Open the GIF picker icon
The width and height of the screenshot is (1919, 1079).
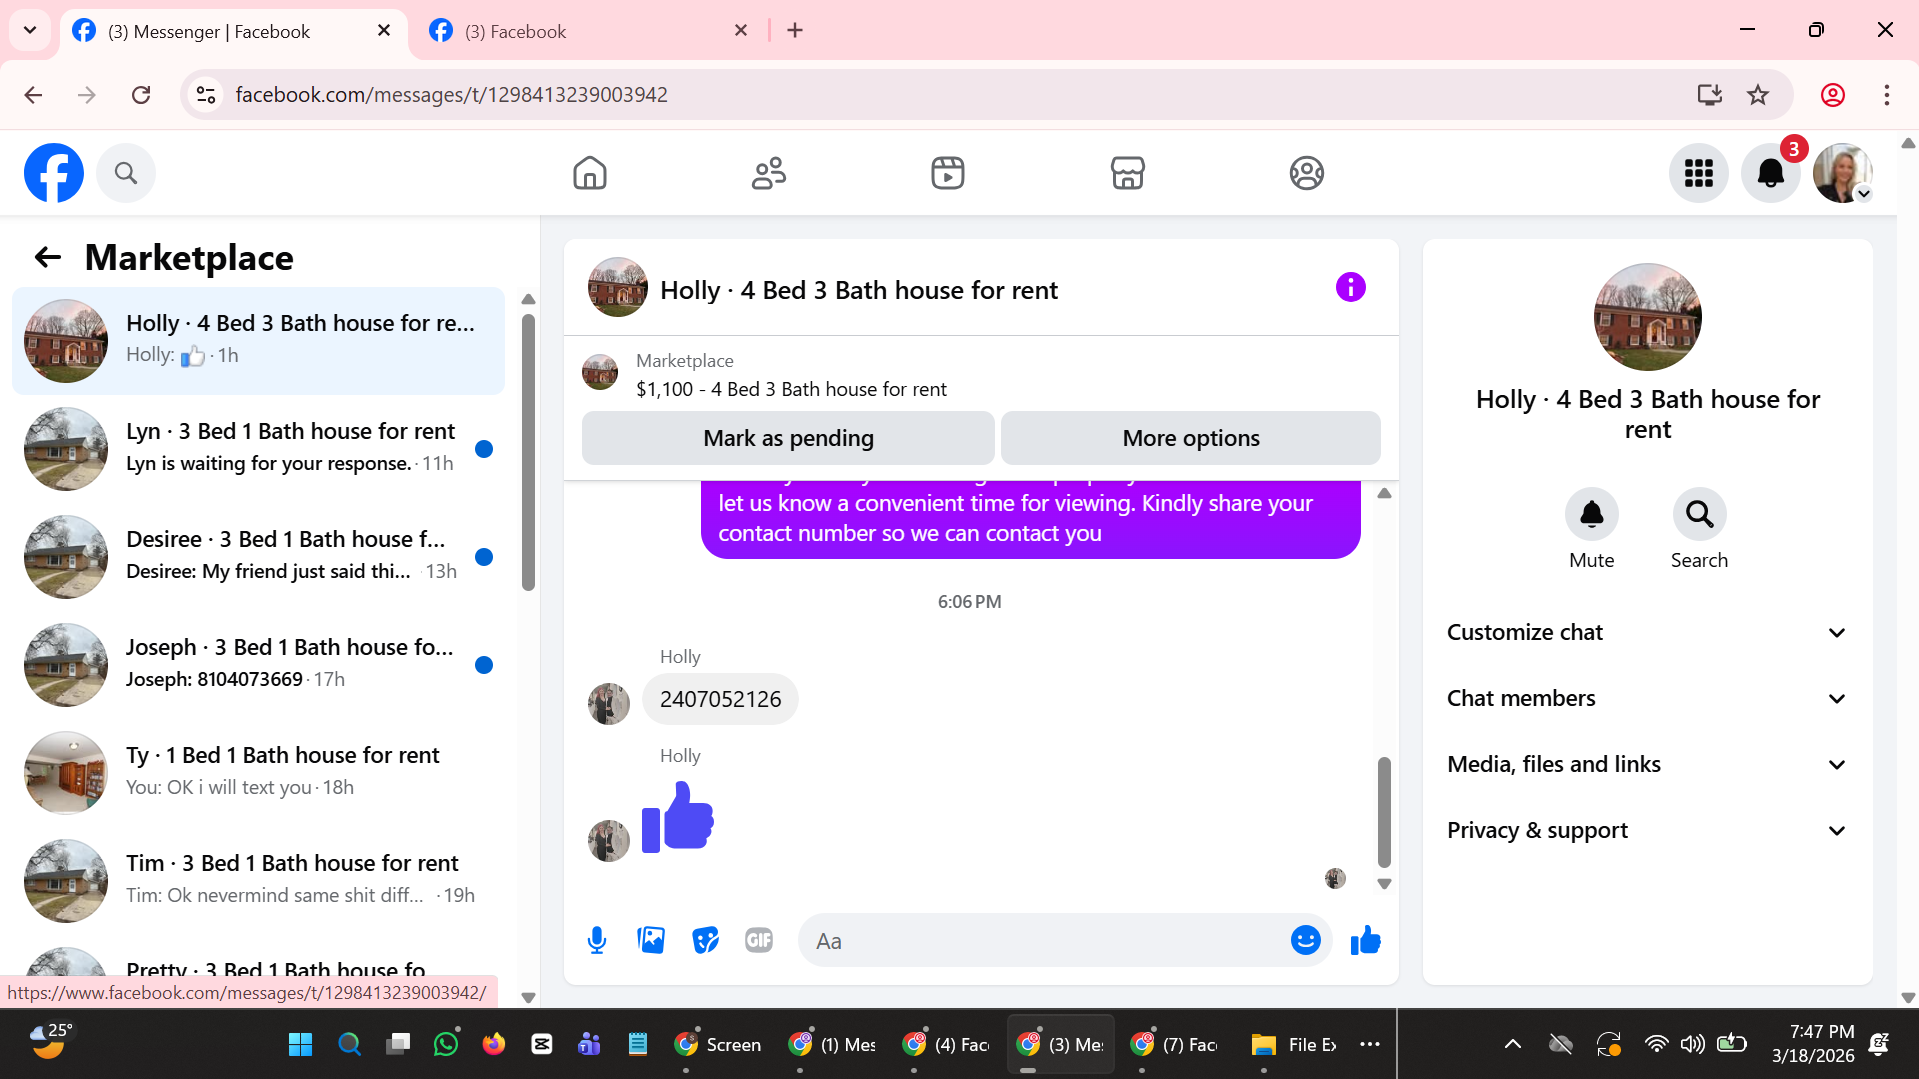coord(759,940)
